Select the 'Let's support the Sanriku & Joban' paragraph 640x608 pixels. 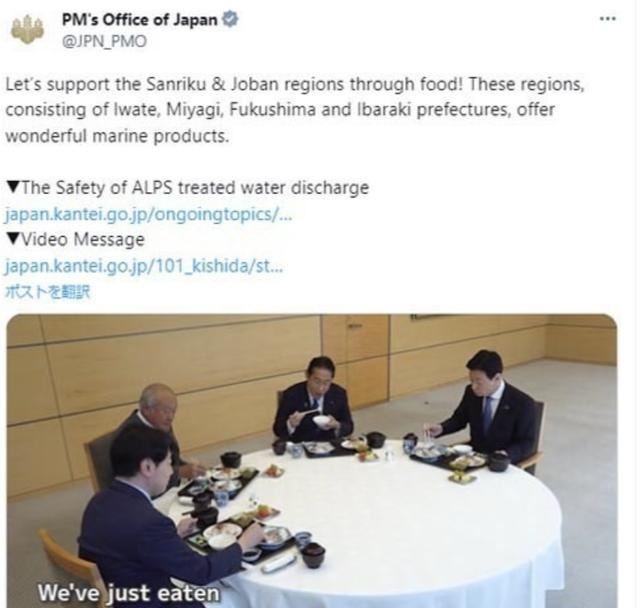(x=295, y=110)
